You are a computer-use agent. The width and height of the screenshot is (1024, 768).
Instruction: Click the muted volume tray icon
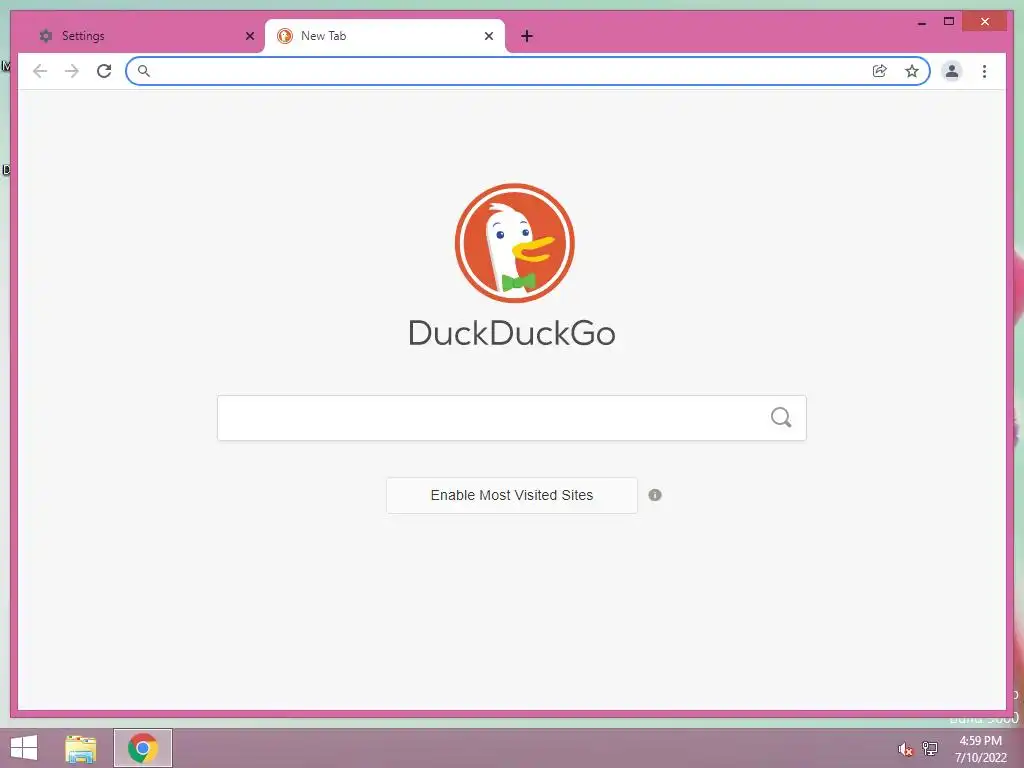pyautogui.click(x=905, y=749)
